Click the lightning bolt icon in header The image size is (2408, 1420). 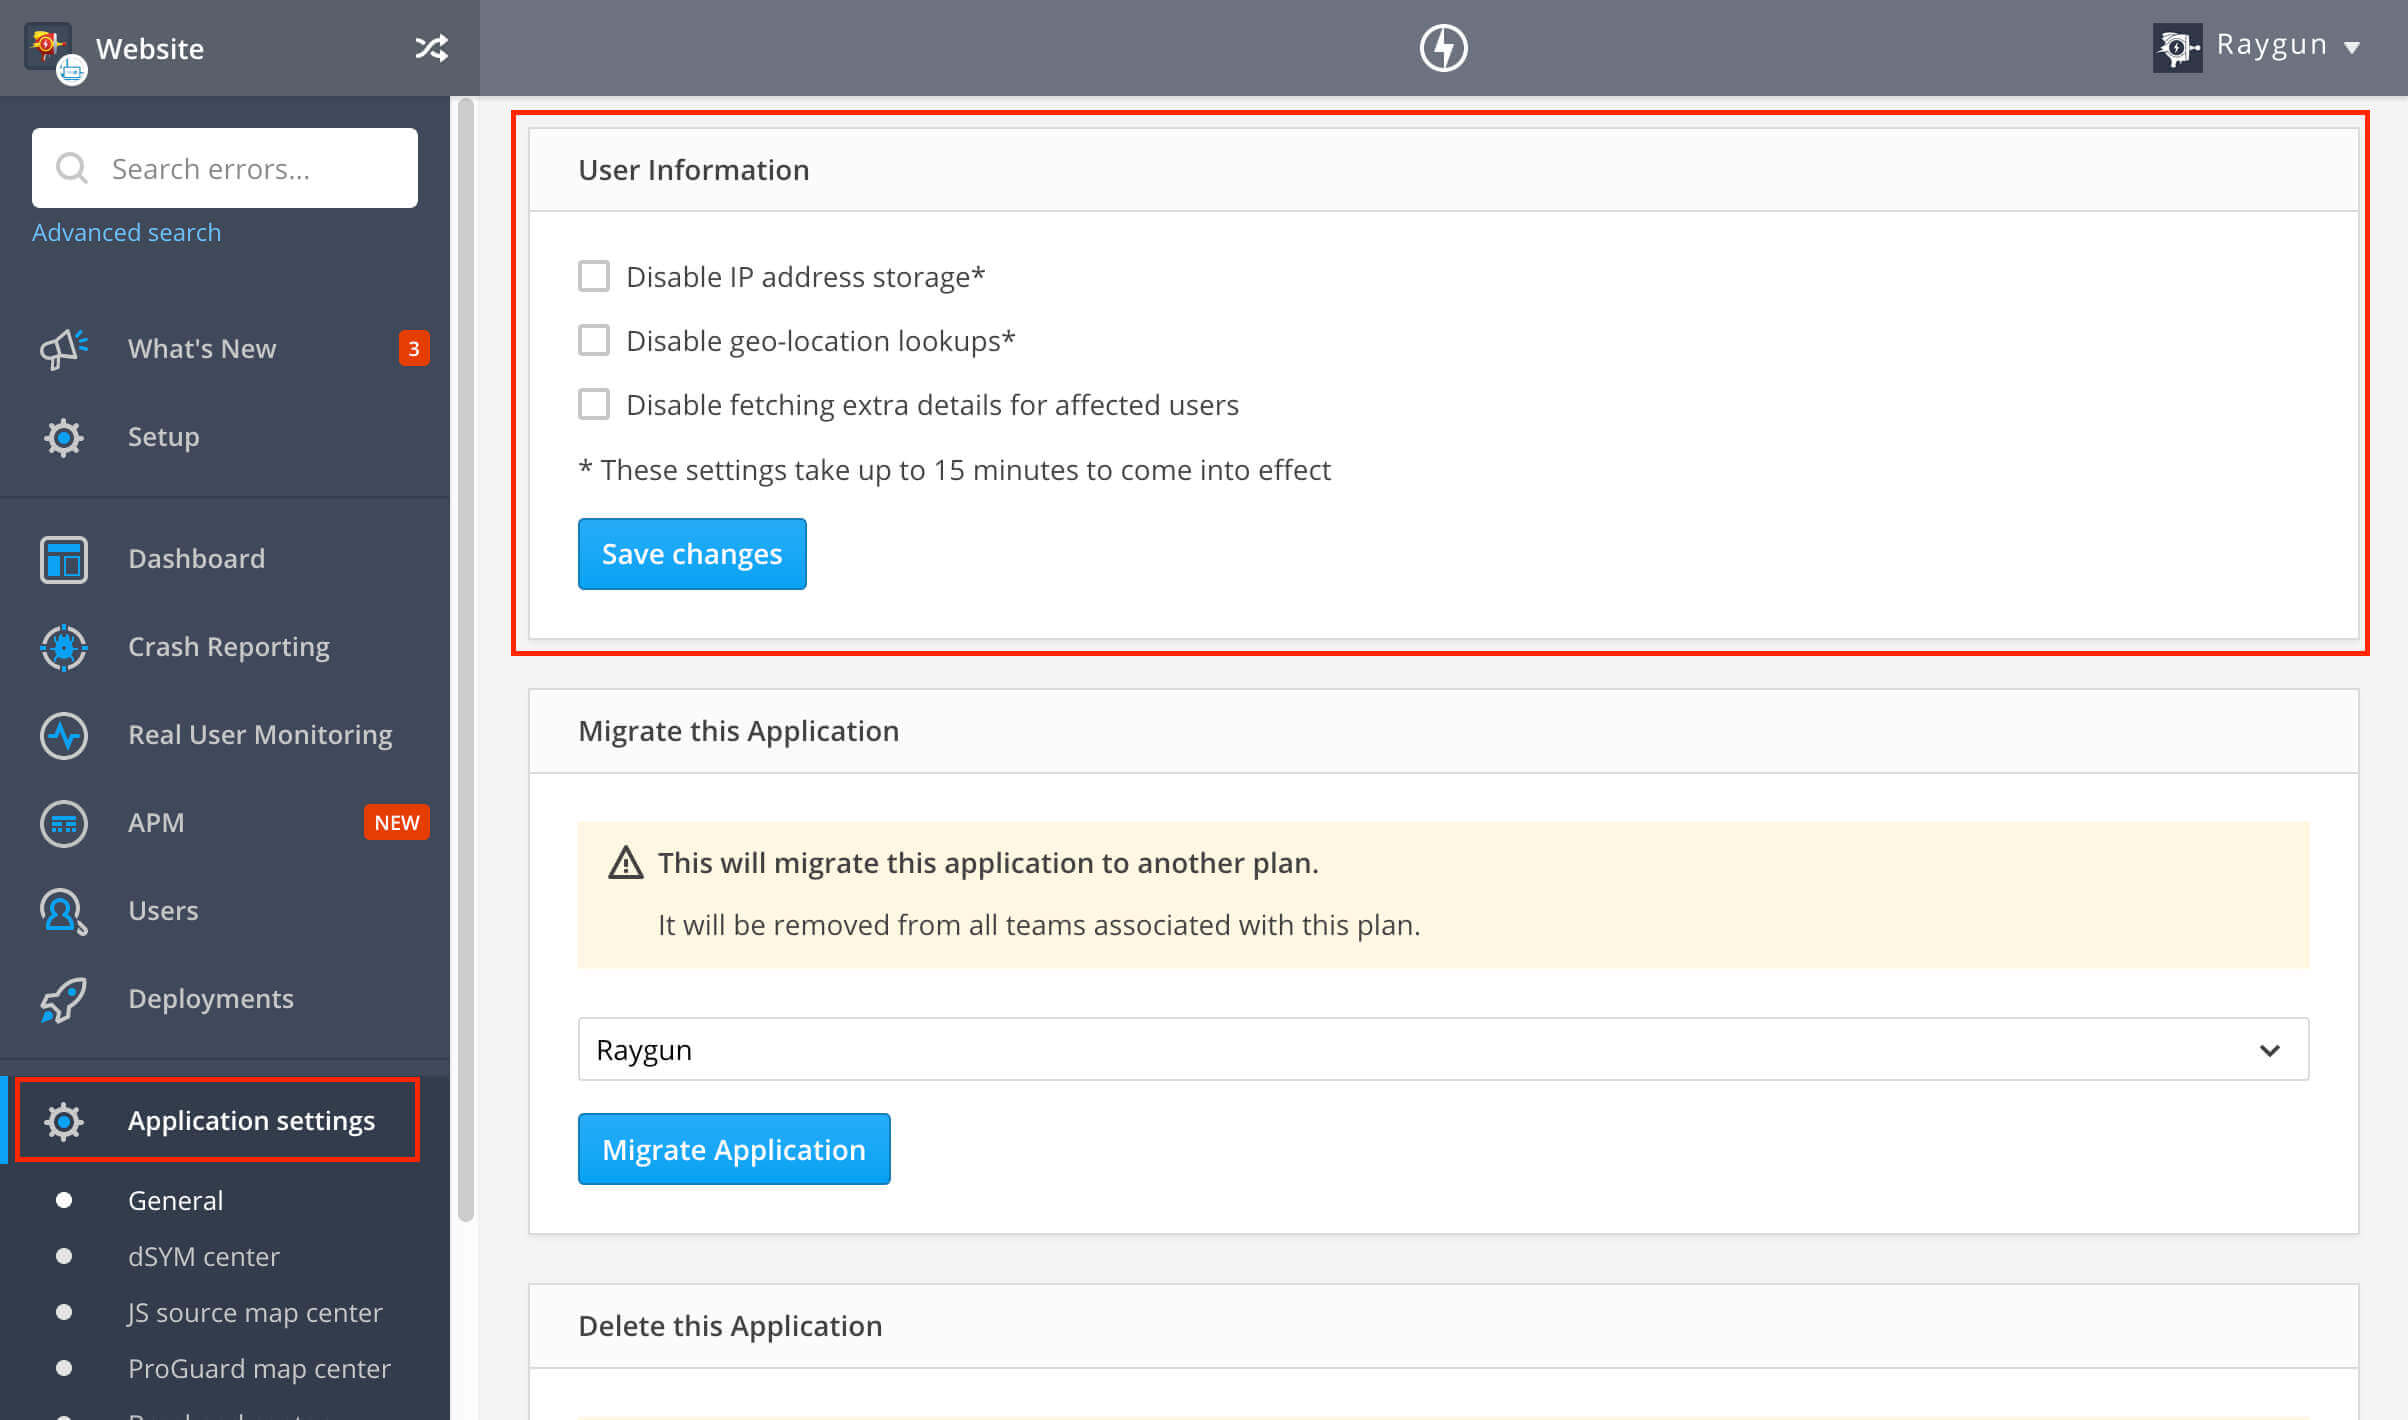coord(1443,47)
